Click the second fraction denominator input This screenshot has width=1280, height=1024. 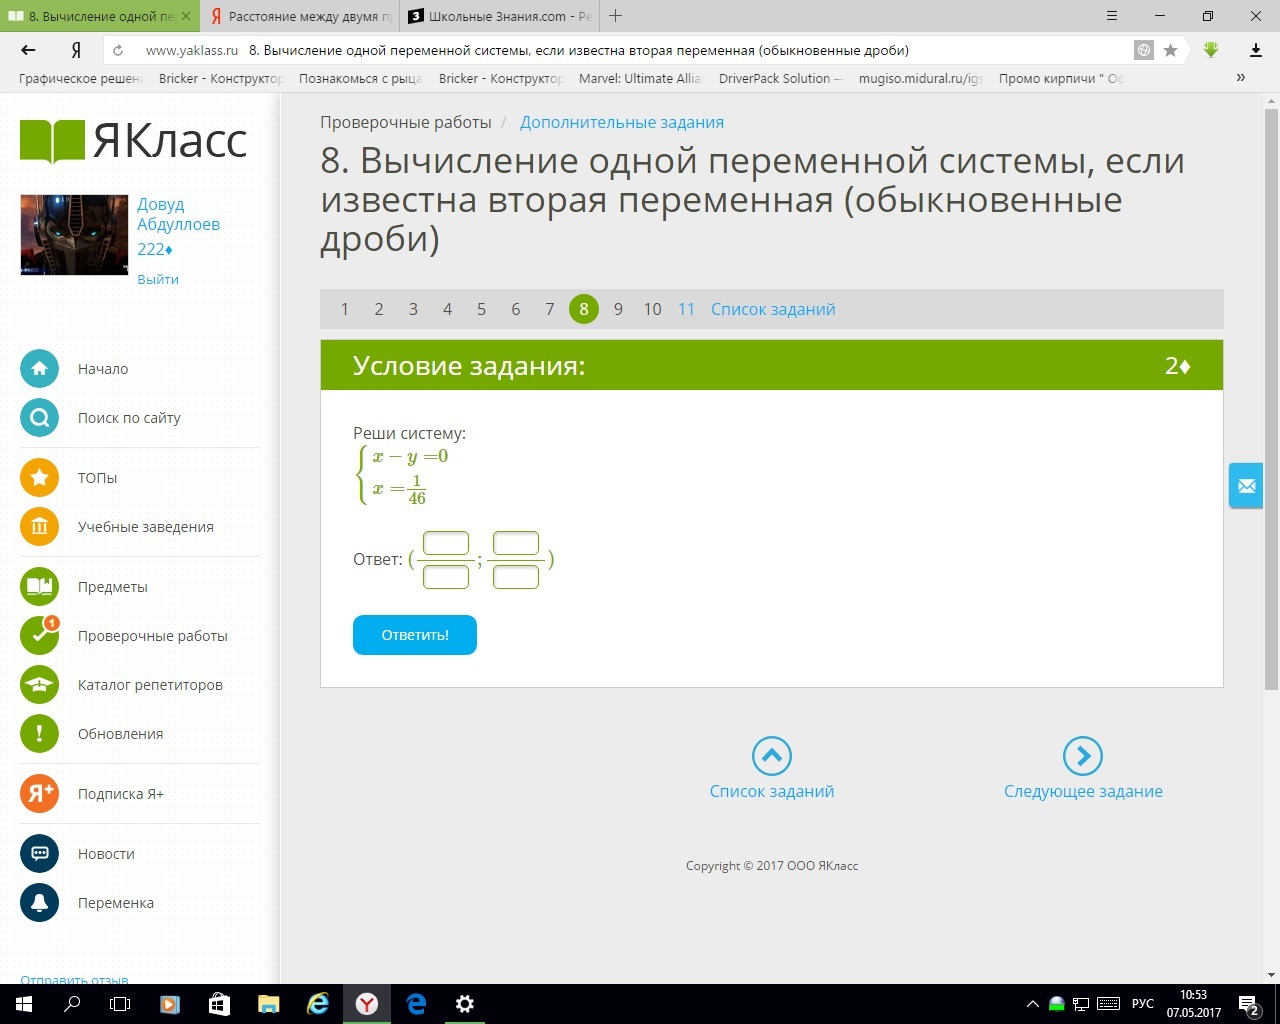(x=516, y=577)
